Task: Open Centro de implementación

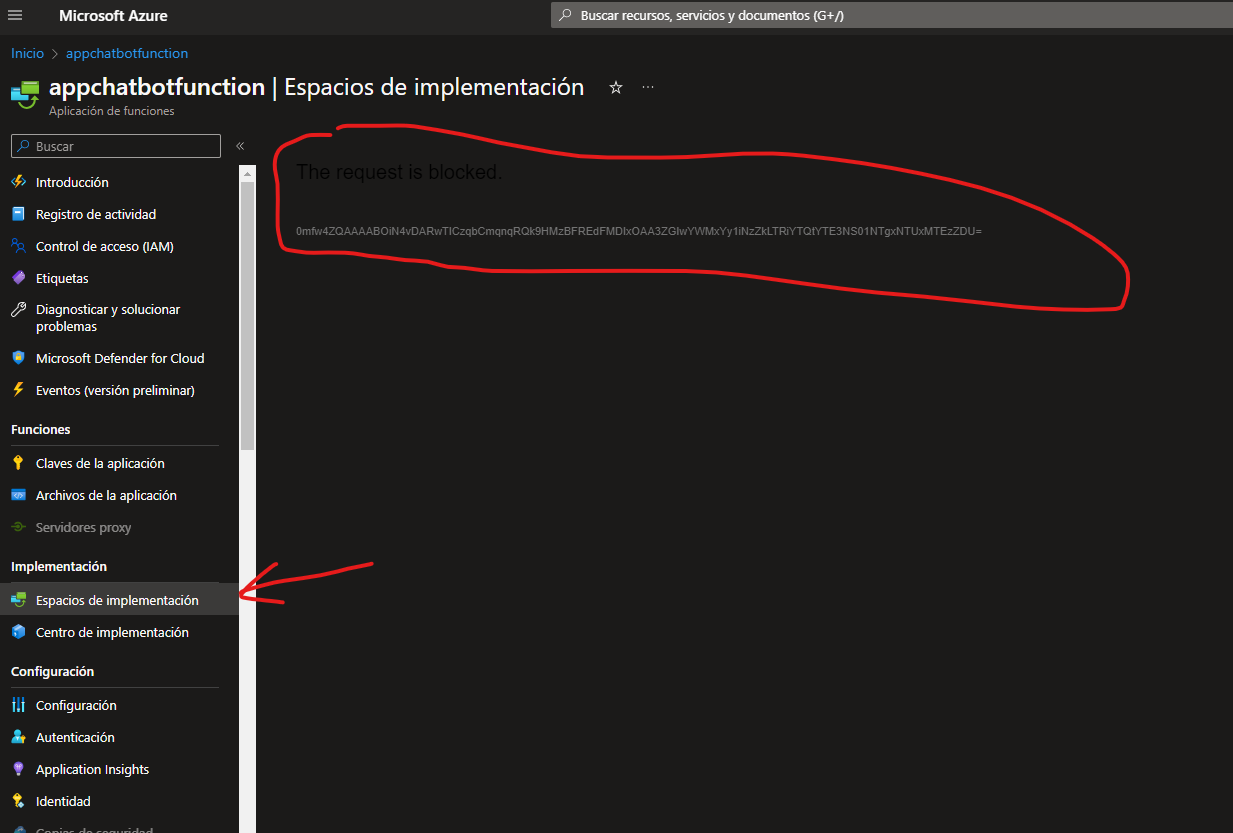Action: pos(112,632)
